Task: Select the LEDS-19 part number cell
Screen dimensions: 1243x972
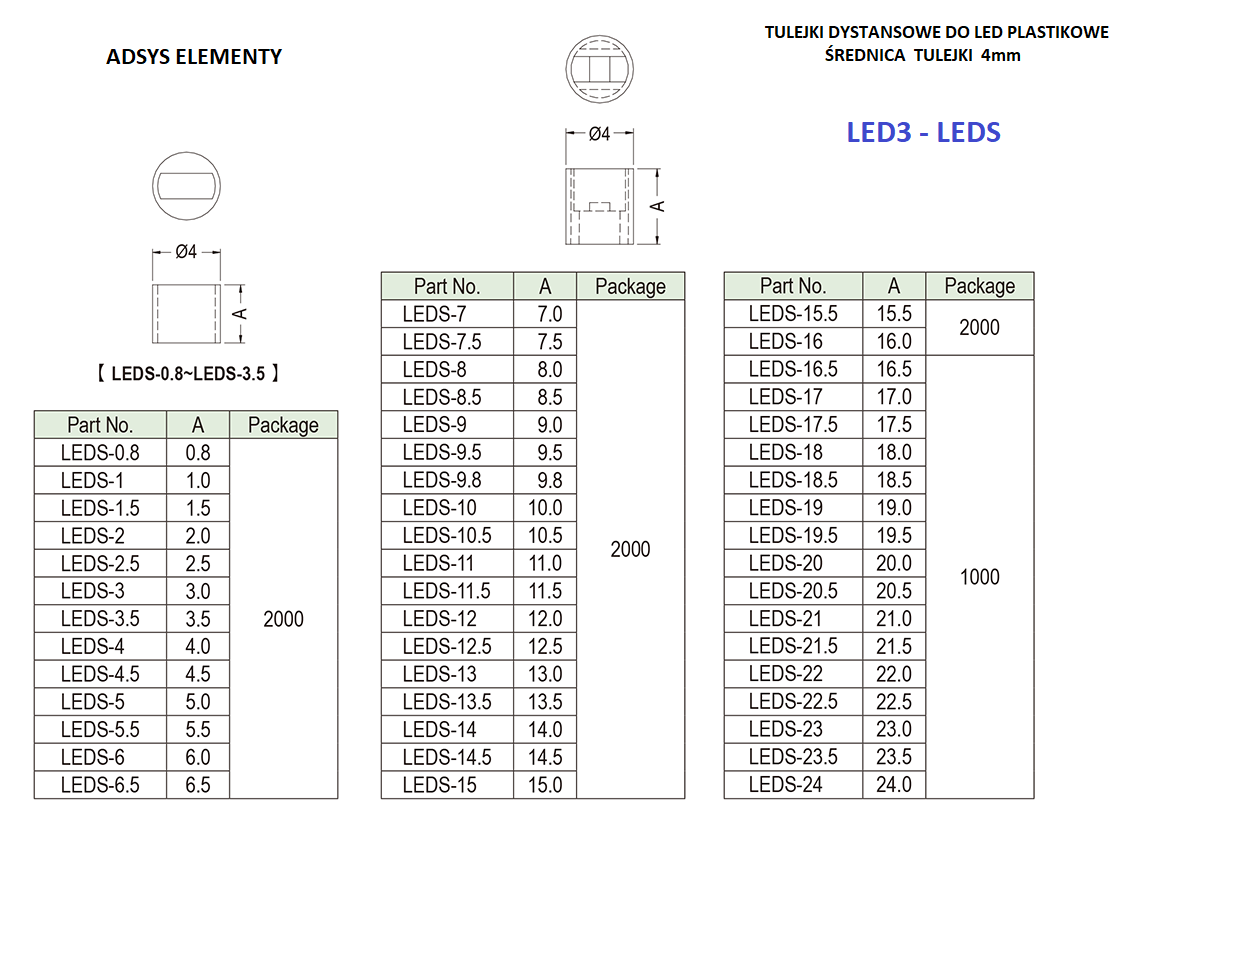Action: (793, 508)
